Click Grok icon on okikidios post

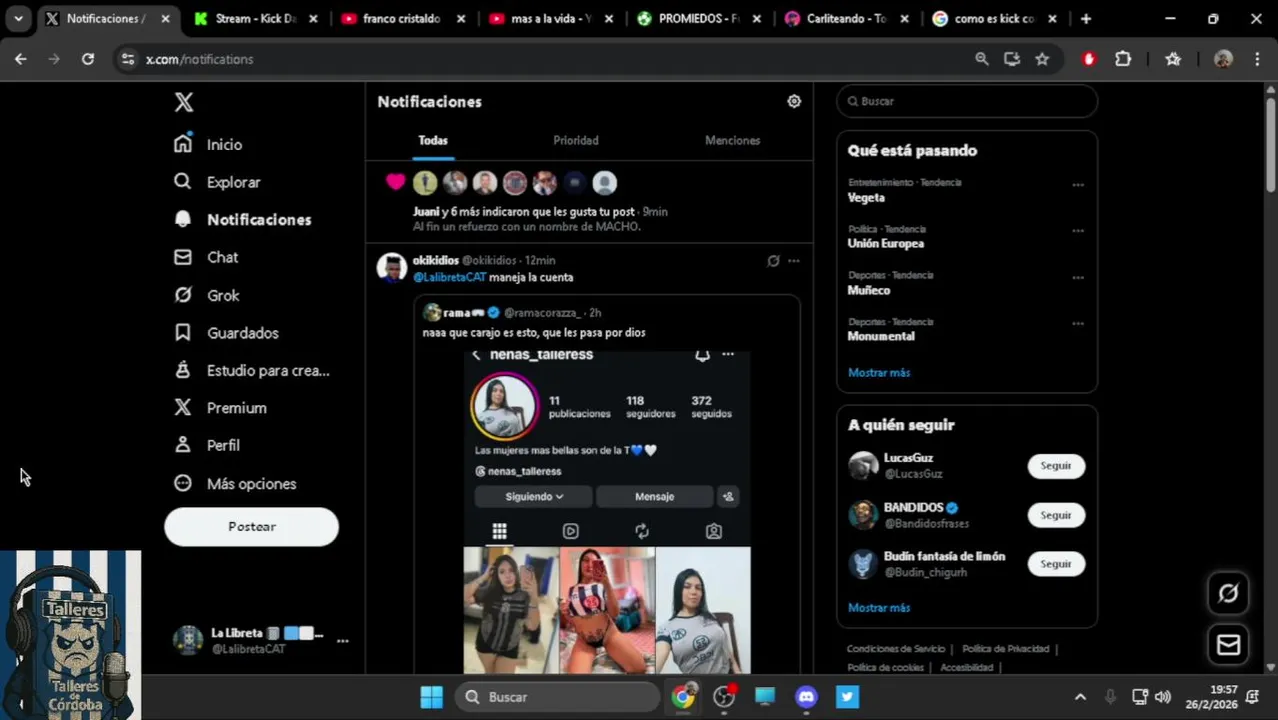tap(773, 261)
